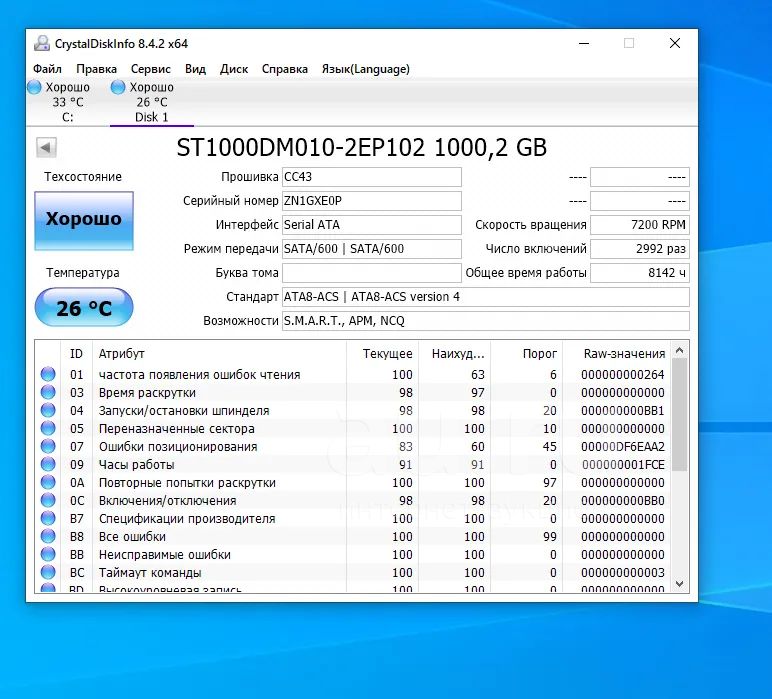Screen dimensions: 772x699
Task: Click status orb for attribute 03 row
Action: coord(48,392)
